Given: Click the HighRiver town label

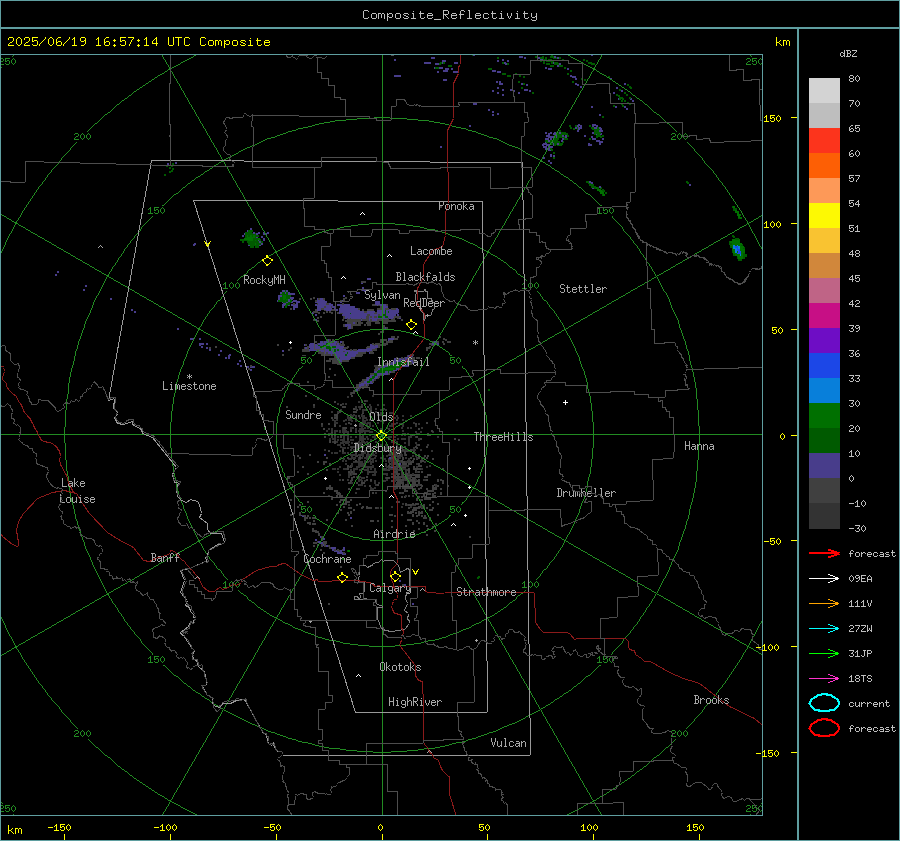Looking at the screenshot, I should (415, 702).
